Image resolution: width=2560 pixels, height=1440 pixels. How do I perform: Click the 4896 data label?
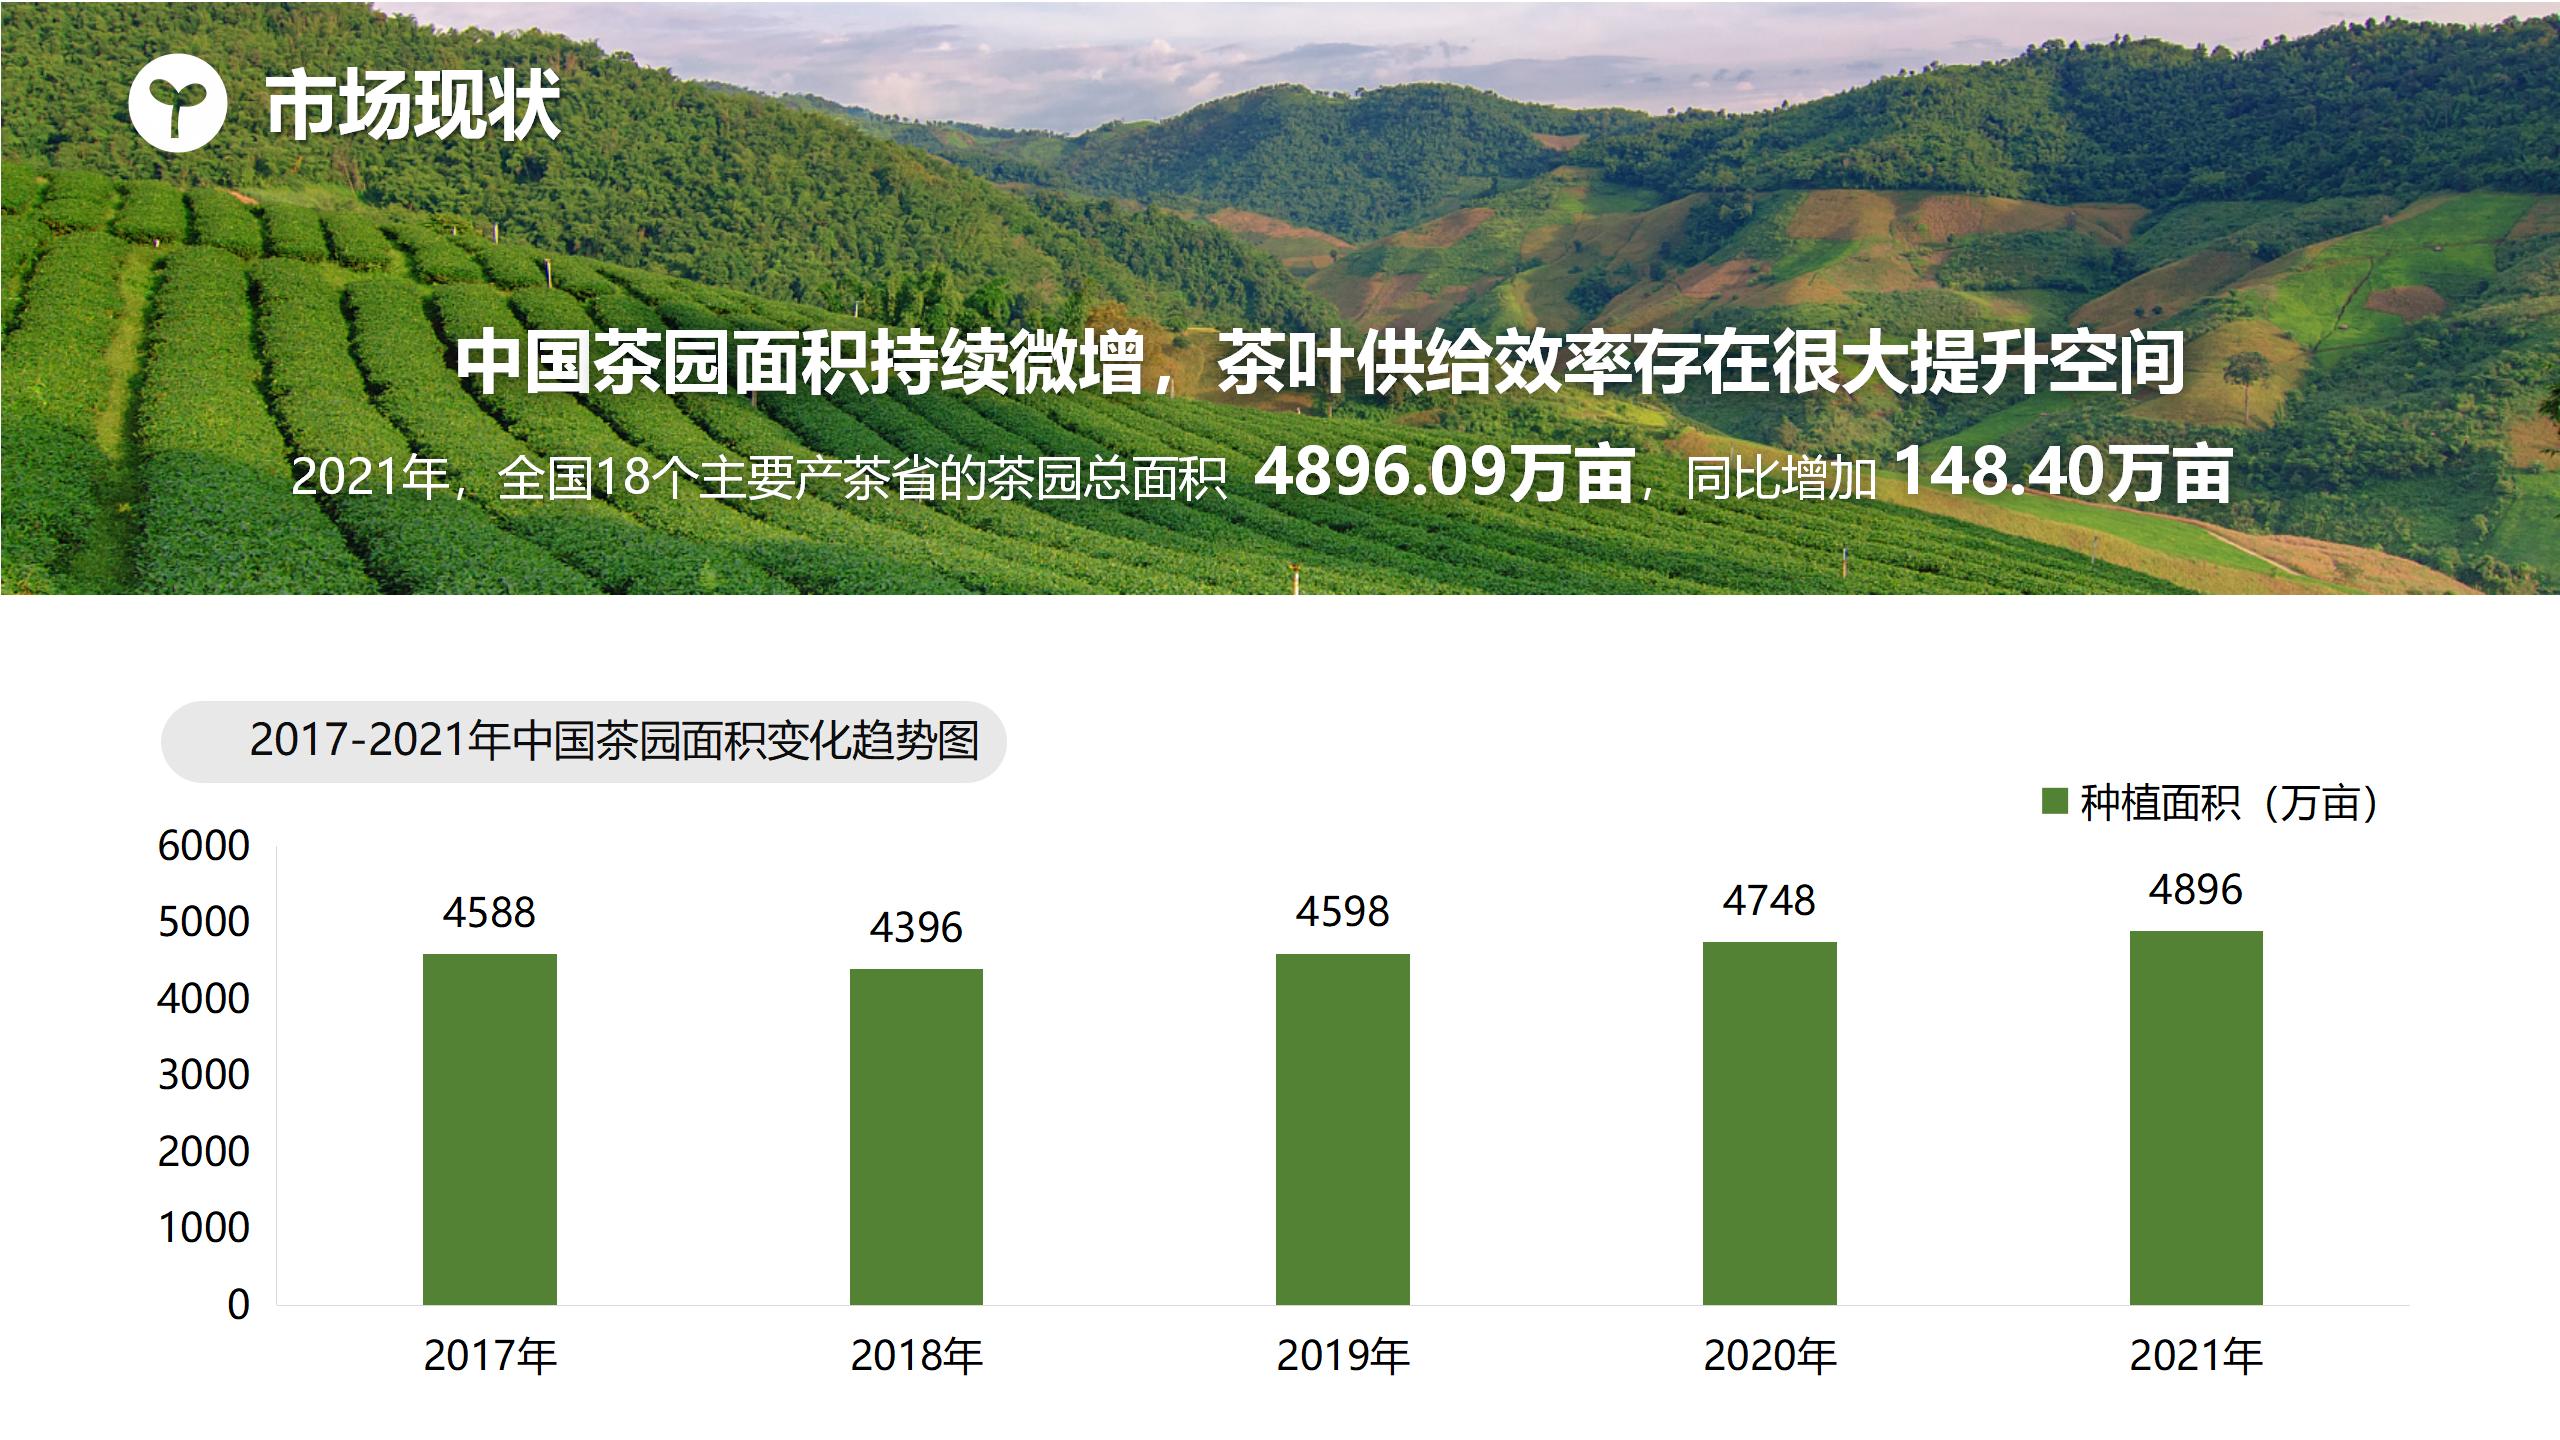click(x=2196, y=889)
